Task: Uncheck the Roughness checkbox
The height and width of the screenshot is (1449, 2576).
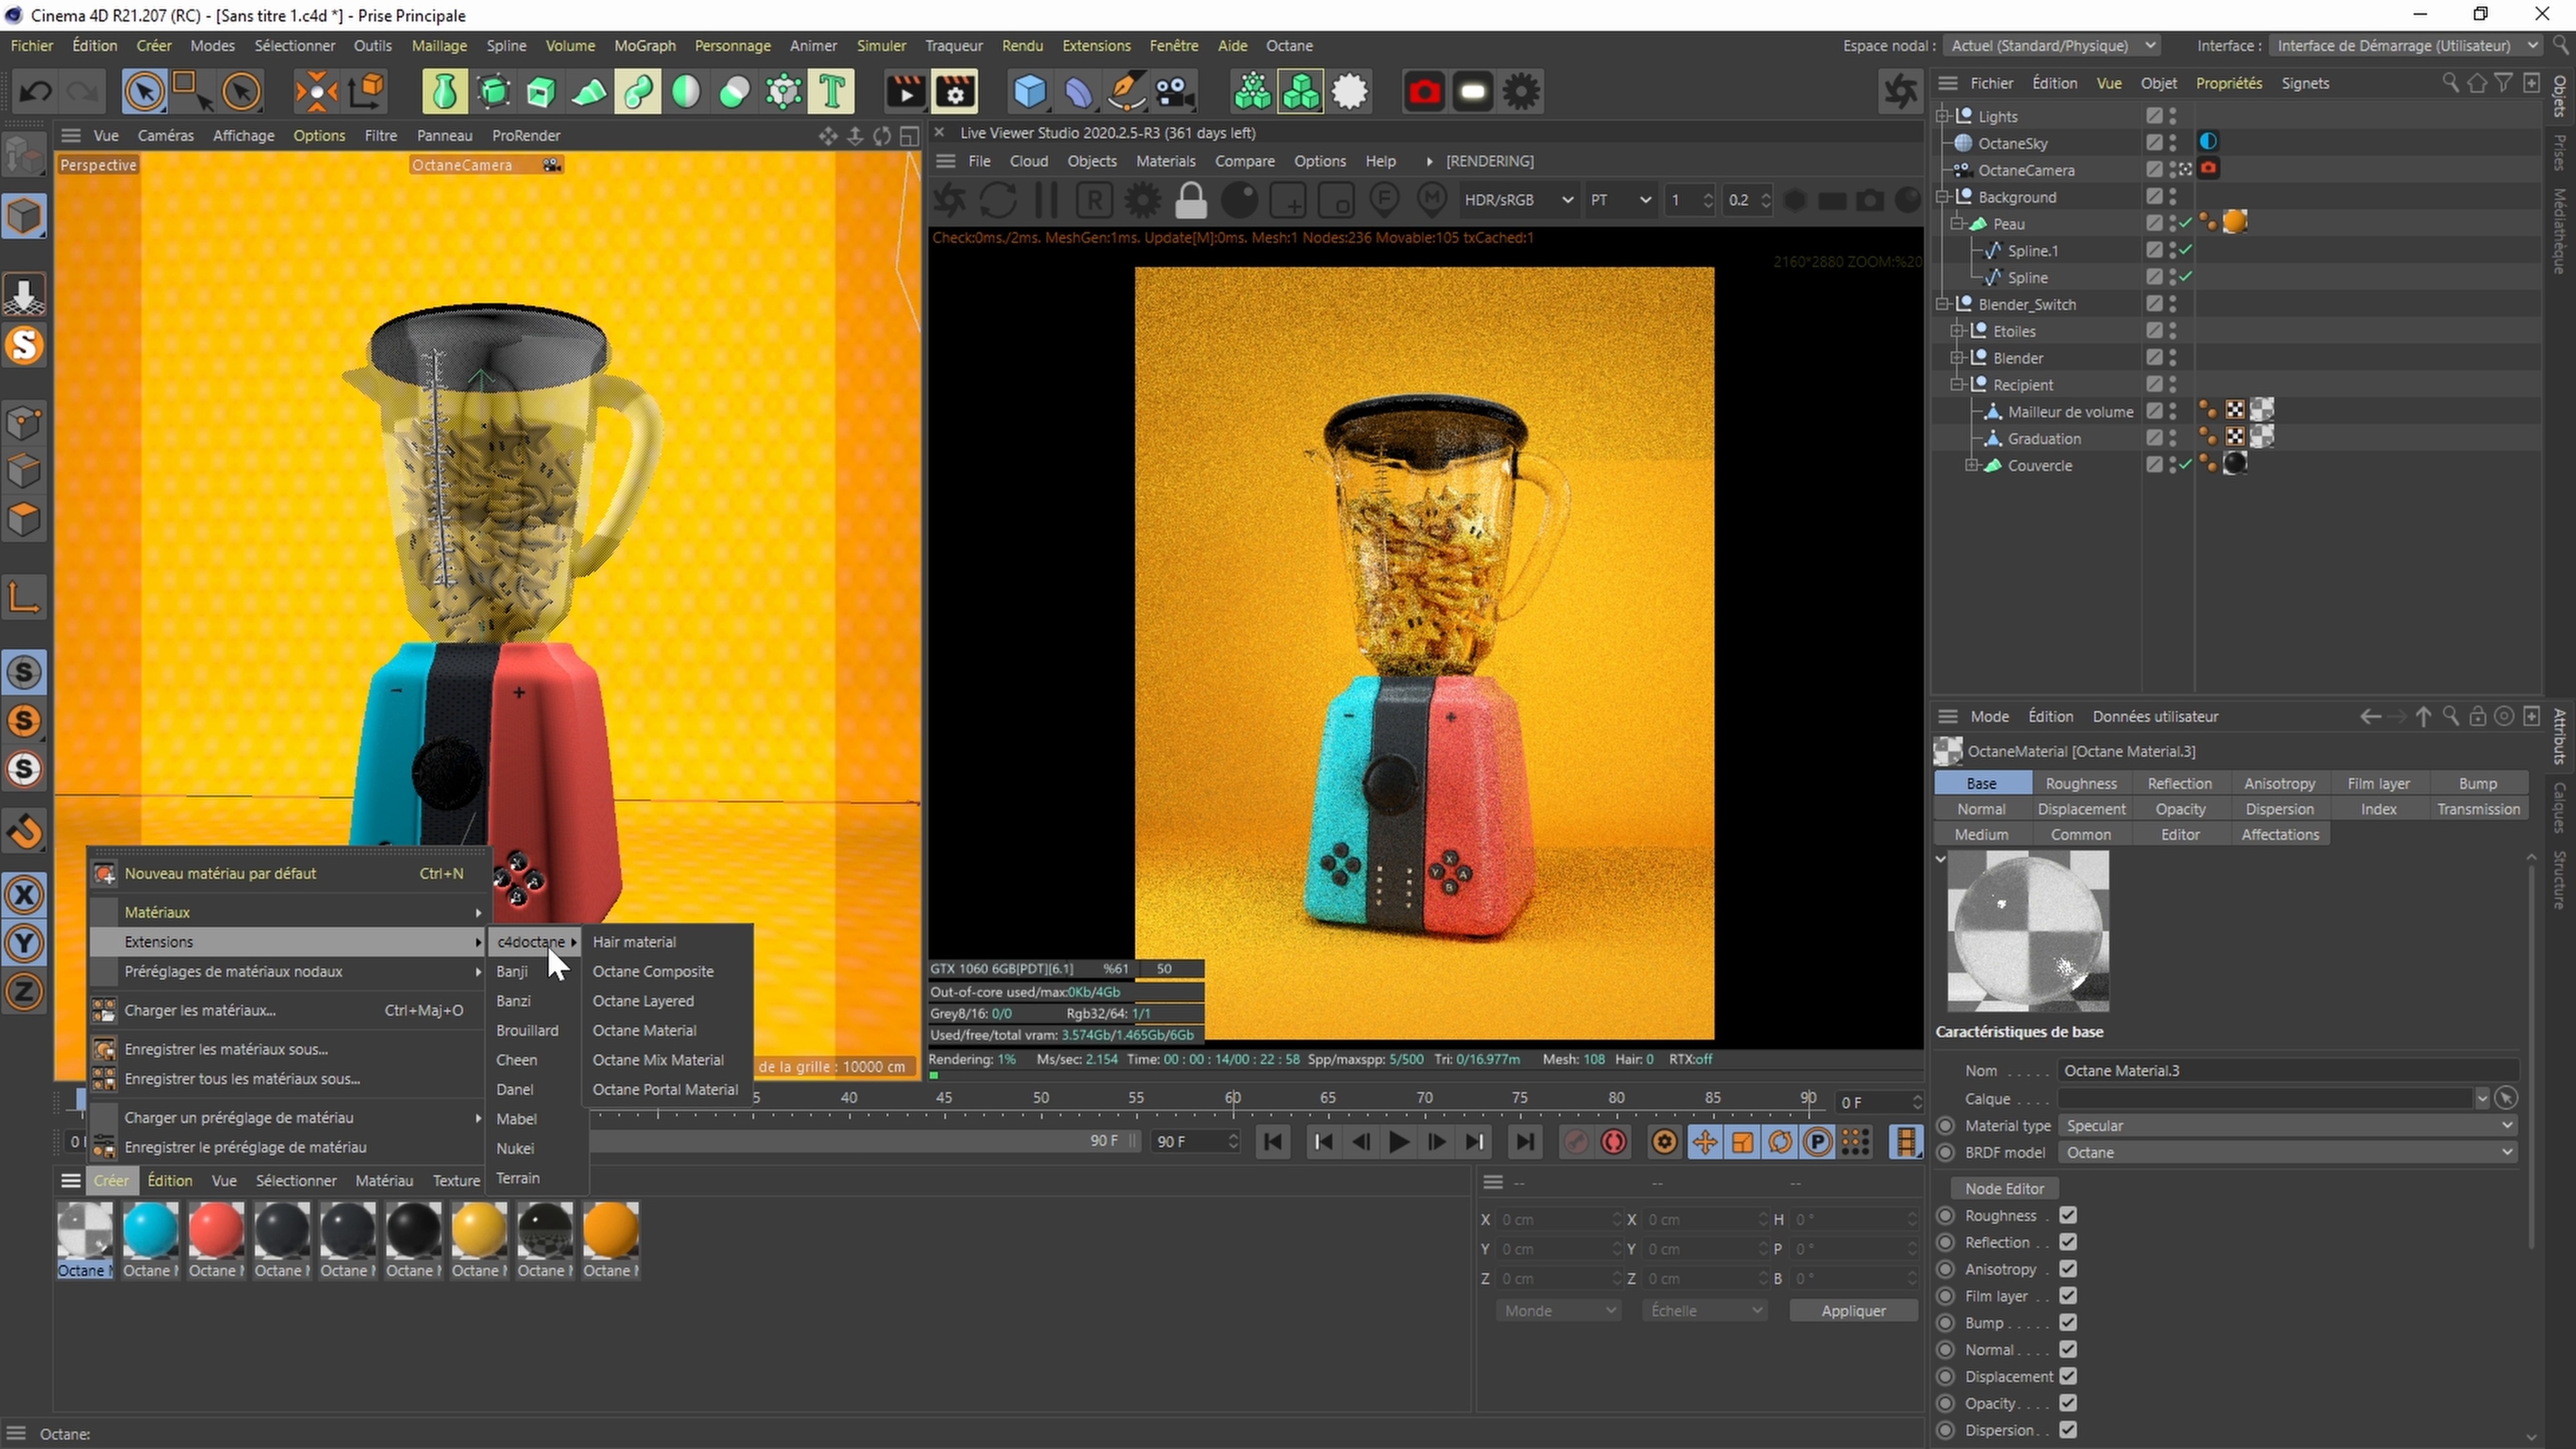Action: coord(2068,1215)
